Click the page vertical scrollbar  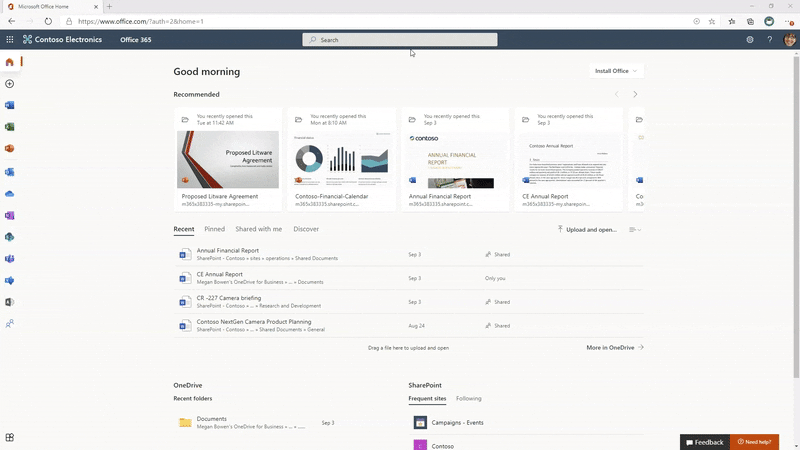[796, 217]
